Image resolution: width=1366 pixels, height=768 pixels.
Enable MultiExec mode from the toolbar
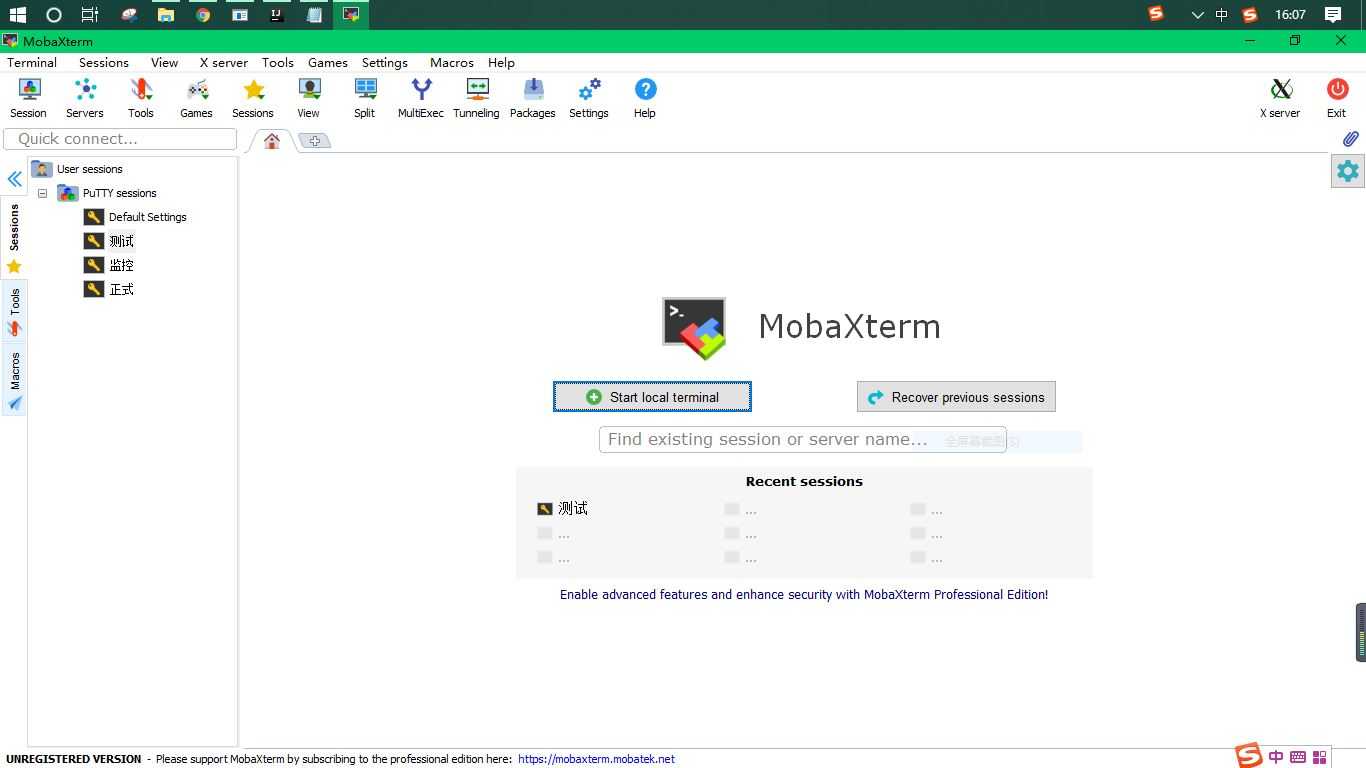(421, 98)
